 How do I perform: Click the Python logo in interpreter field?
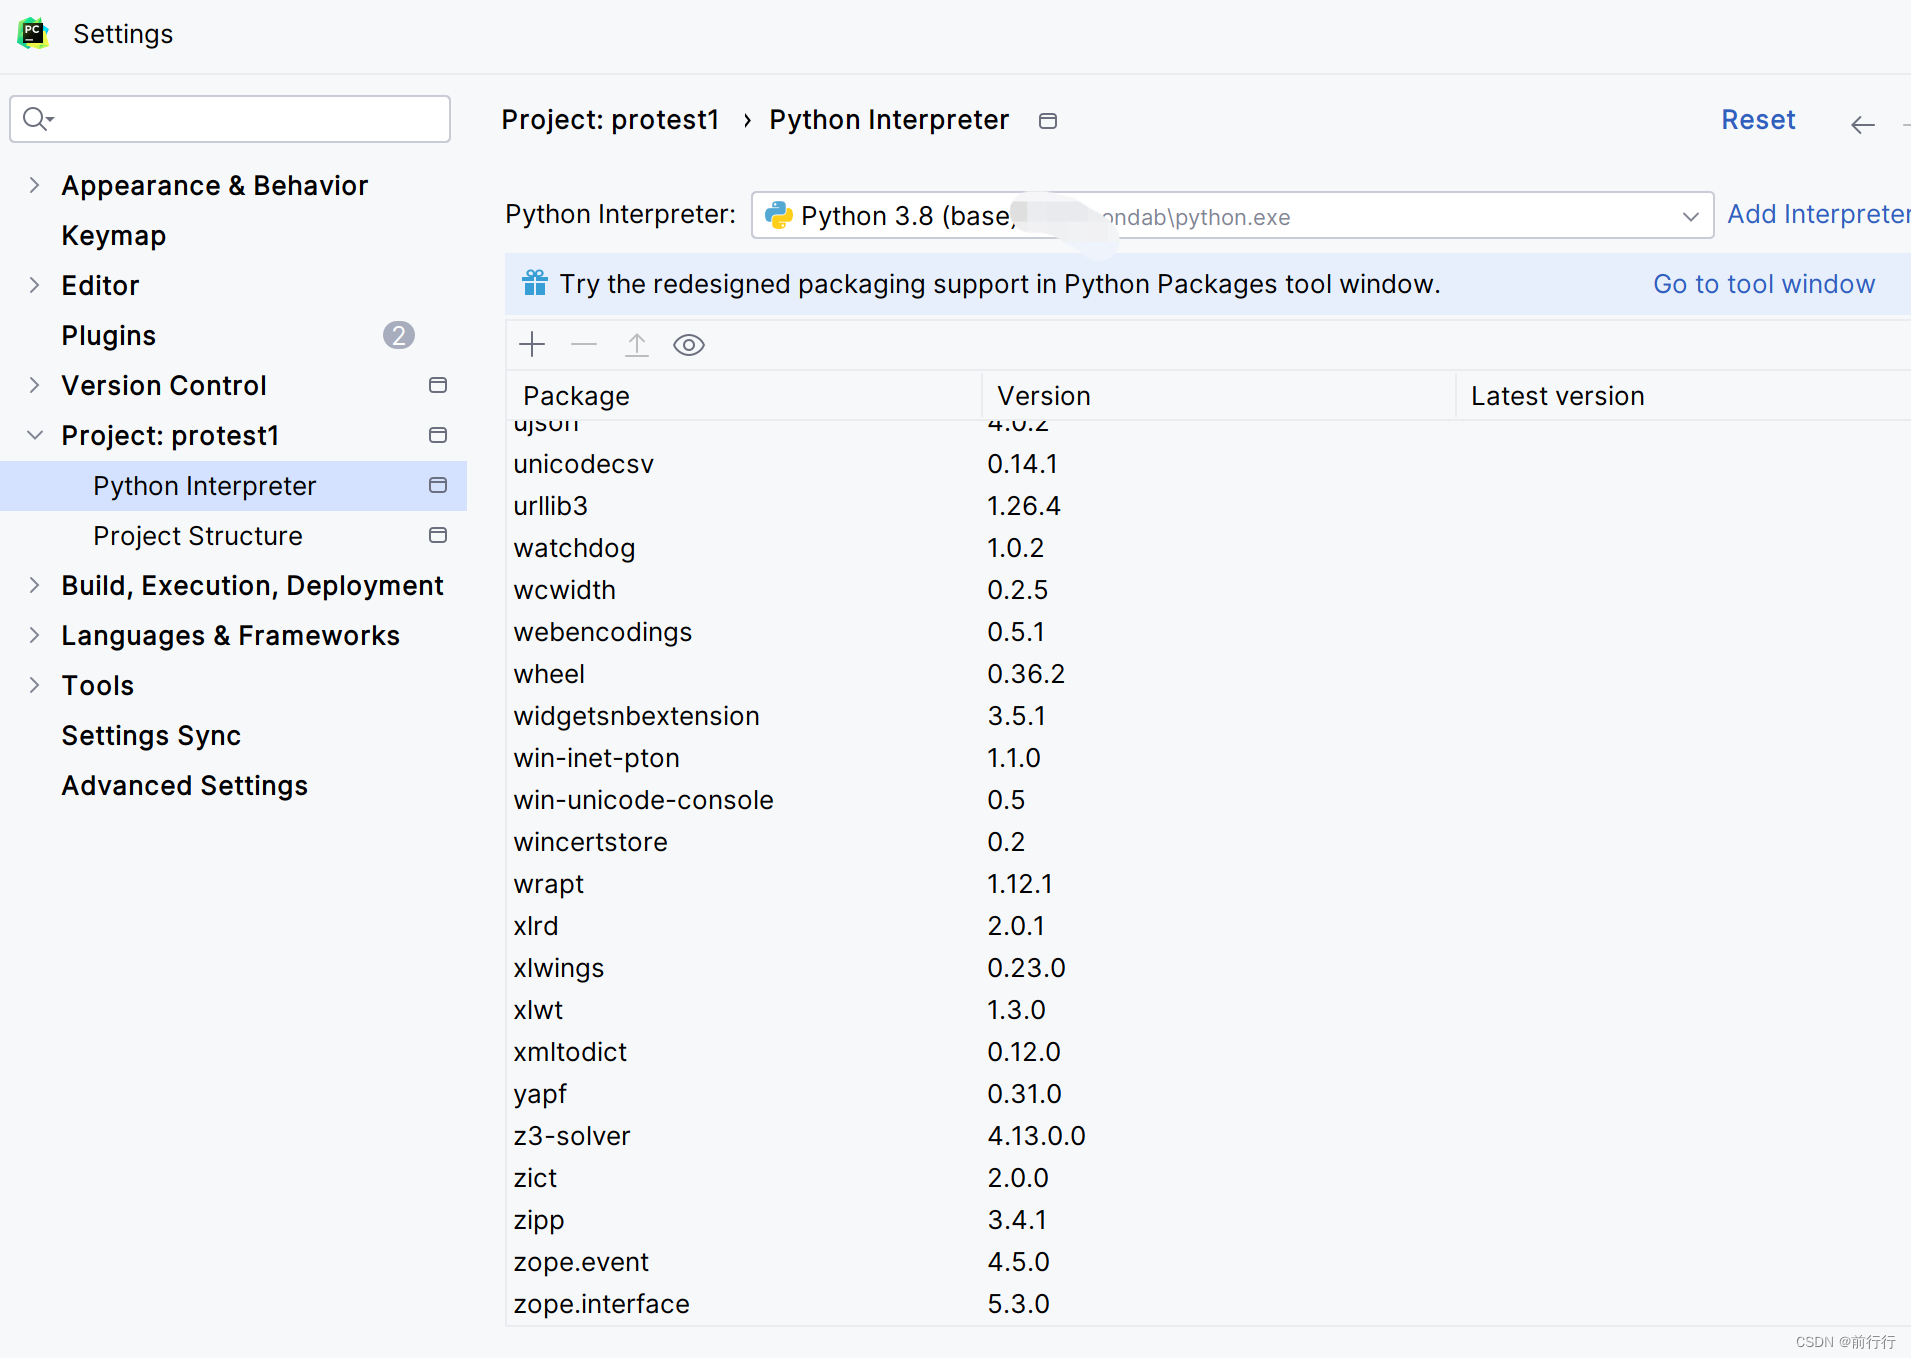click(x=779, y=215)
